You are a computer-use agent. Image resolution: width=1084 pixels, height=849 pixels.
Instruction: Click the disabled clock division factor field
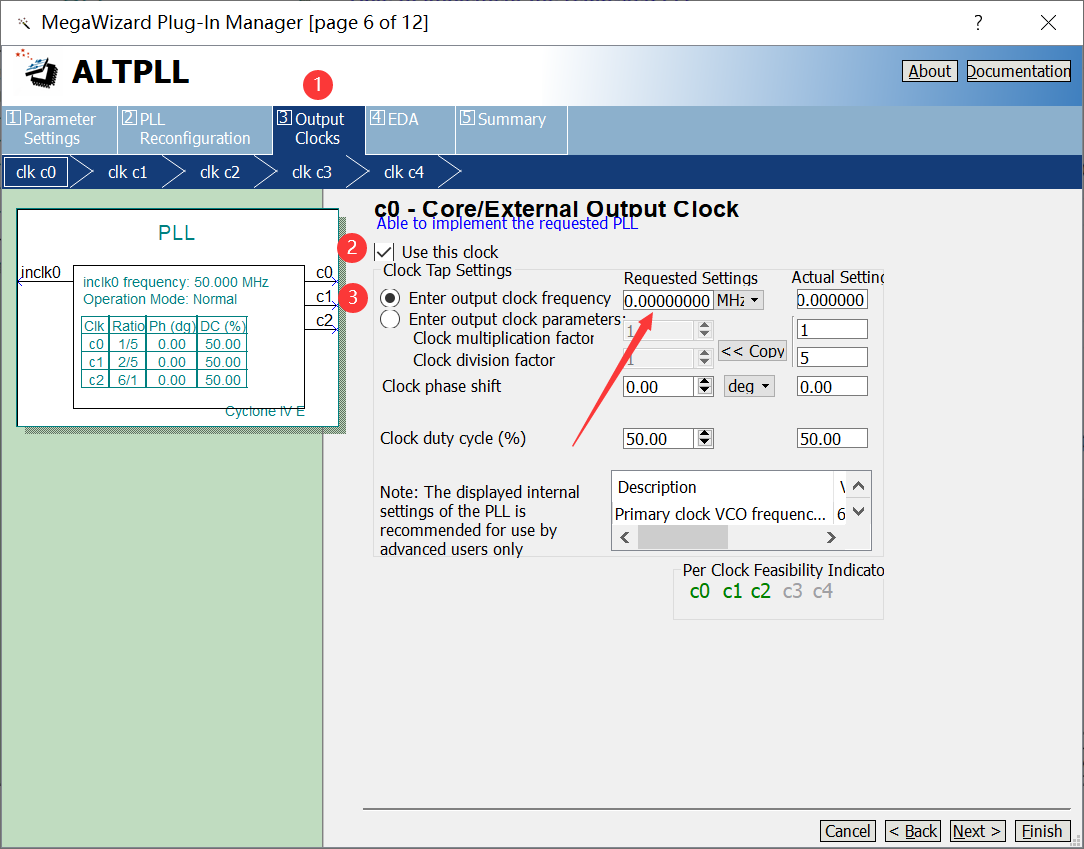(x=658, y=358)
